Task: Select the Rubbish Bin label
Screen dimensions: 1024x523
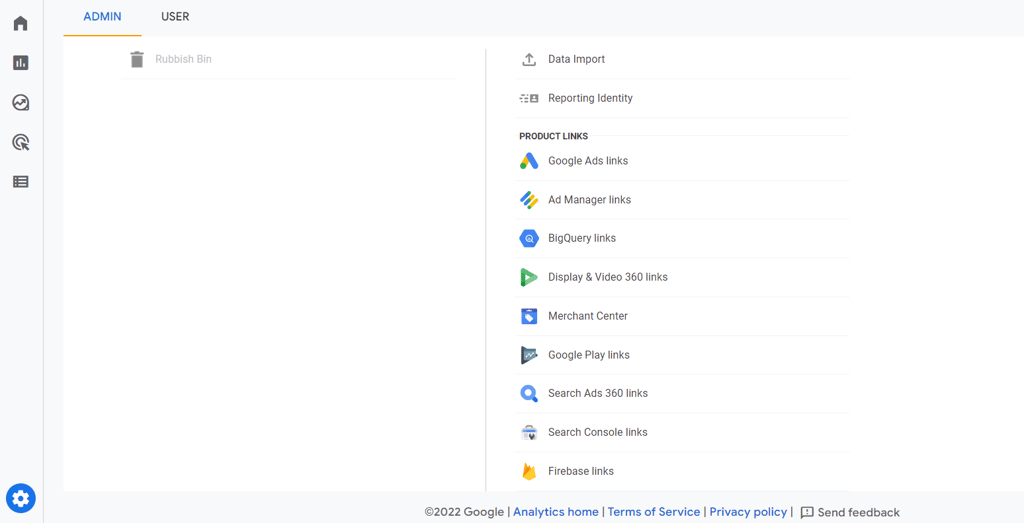Action: (184, 59)
